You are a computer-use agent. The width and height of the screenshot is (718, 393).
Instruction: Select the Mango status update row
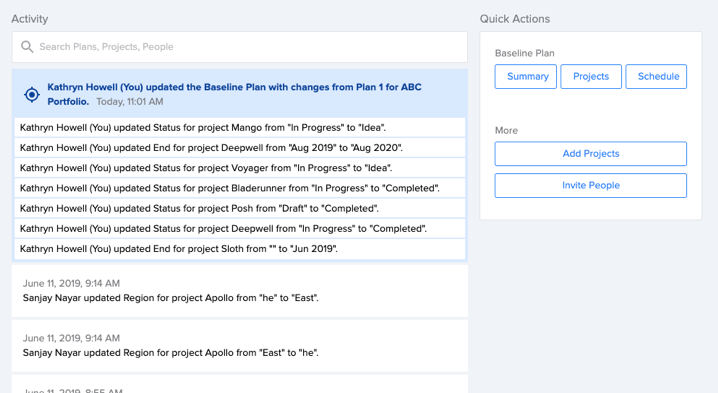(x=239, y=128)
